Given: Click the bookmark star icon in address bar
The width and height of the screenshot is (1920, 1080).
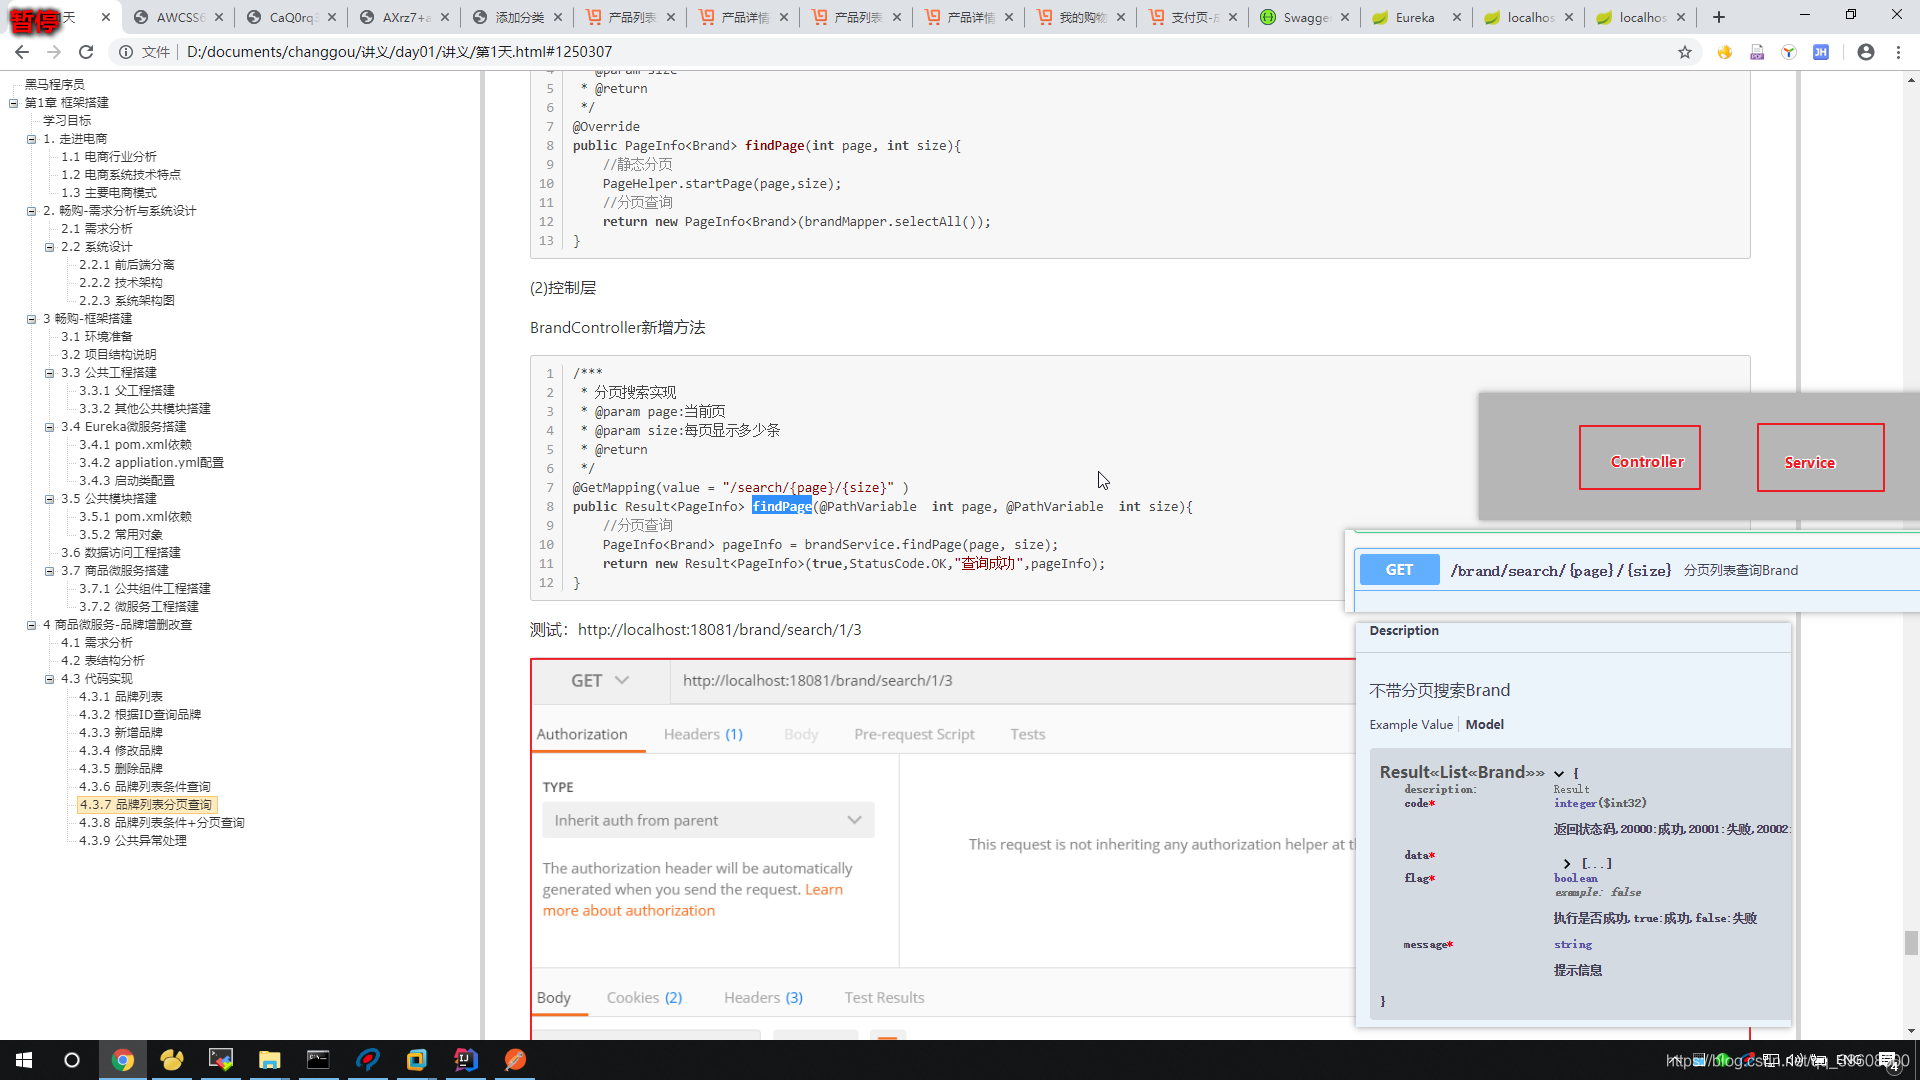Looking at the screenshot, I should (x=1685, y=51).
